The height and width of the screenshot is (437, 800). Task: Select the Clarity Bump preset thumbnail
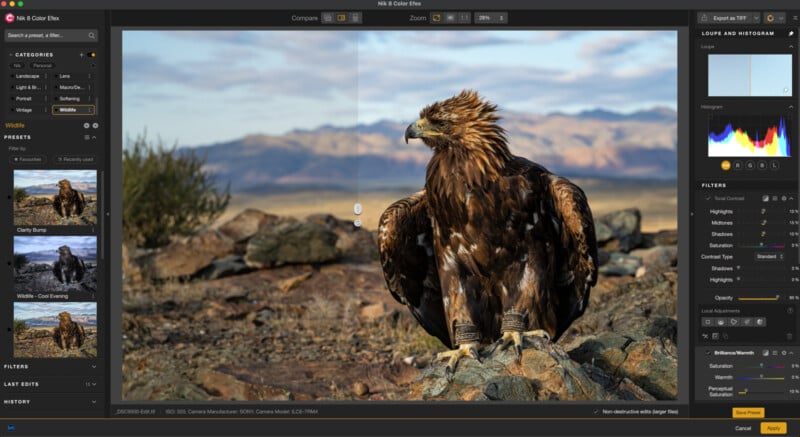pos(55,196)
